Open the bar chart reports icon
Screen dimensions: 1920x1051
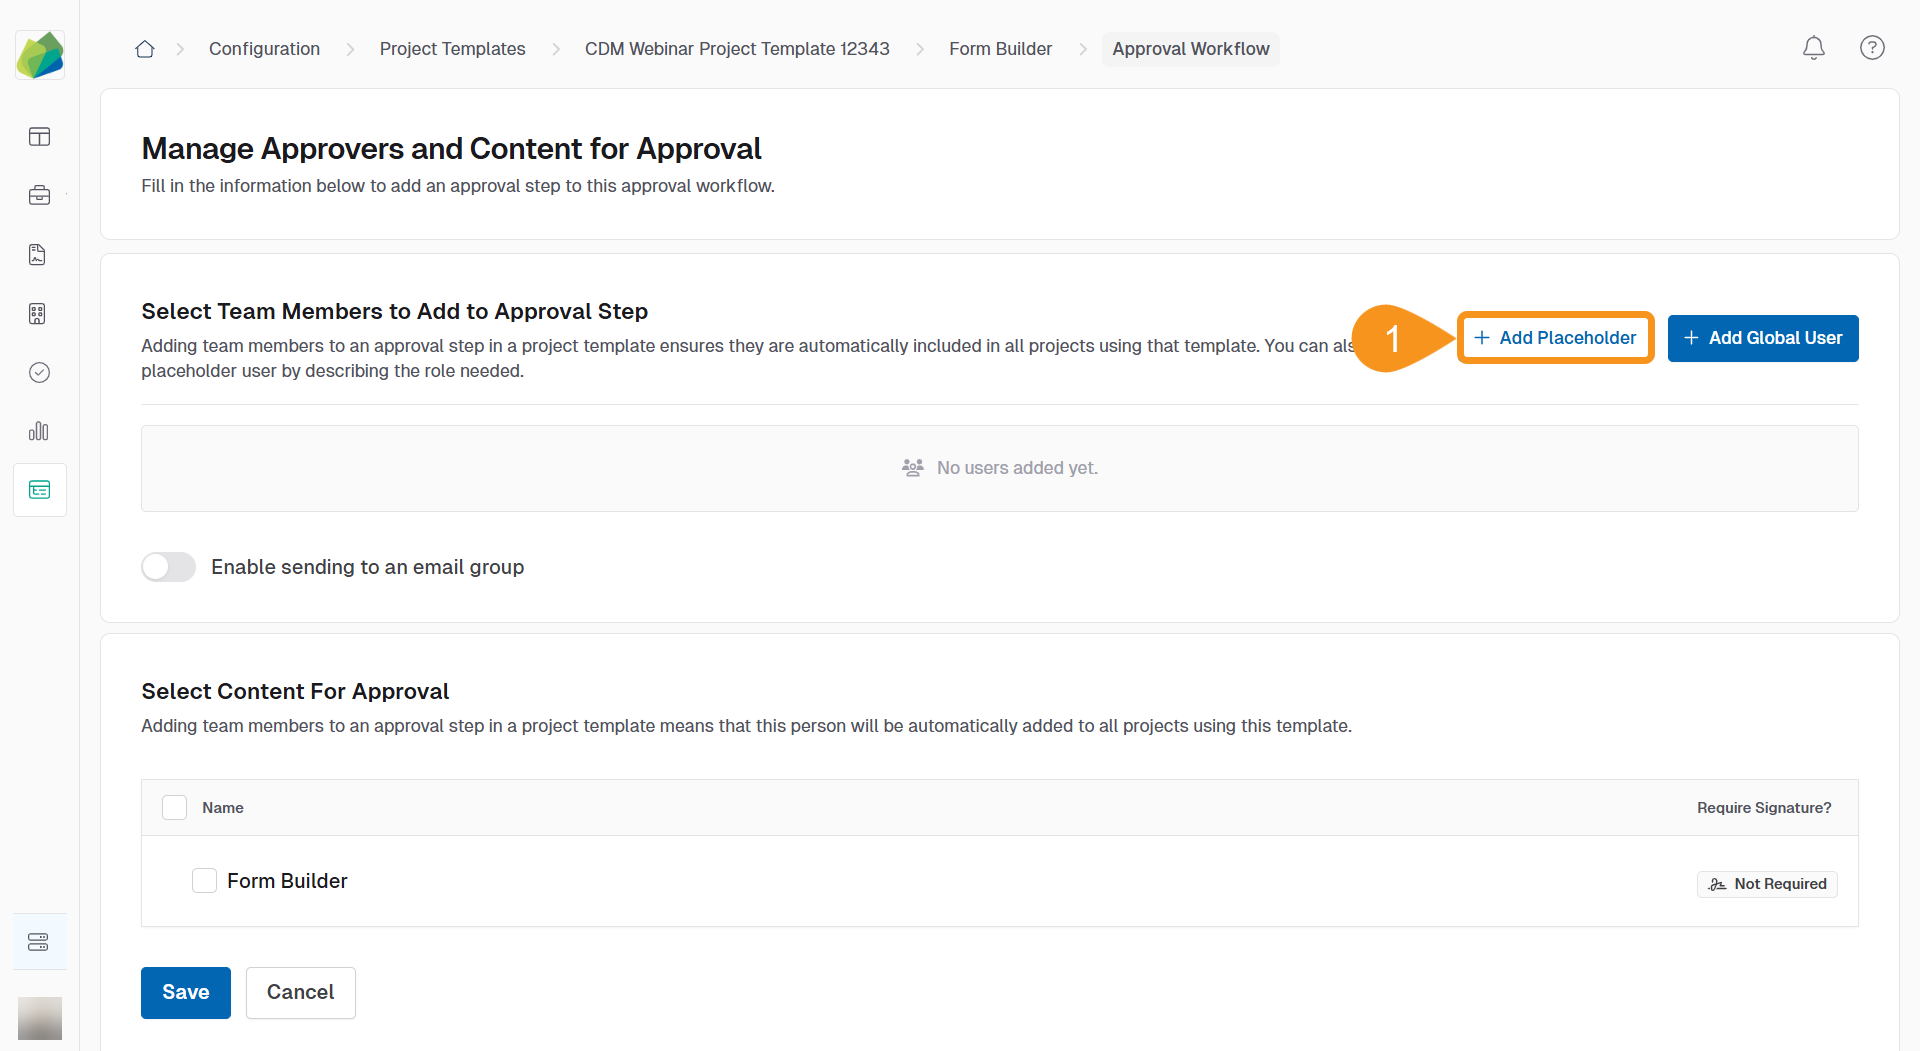tap(39, 431)
